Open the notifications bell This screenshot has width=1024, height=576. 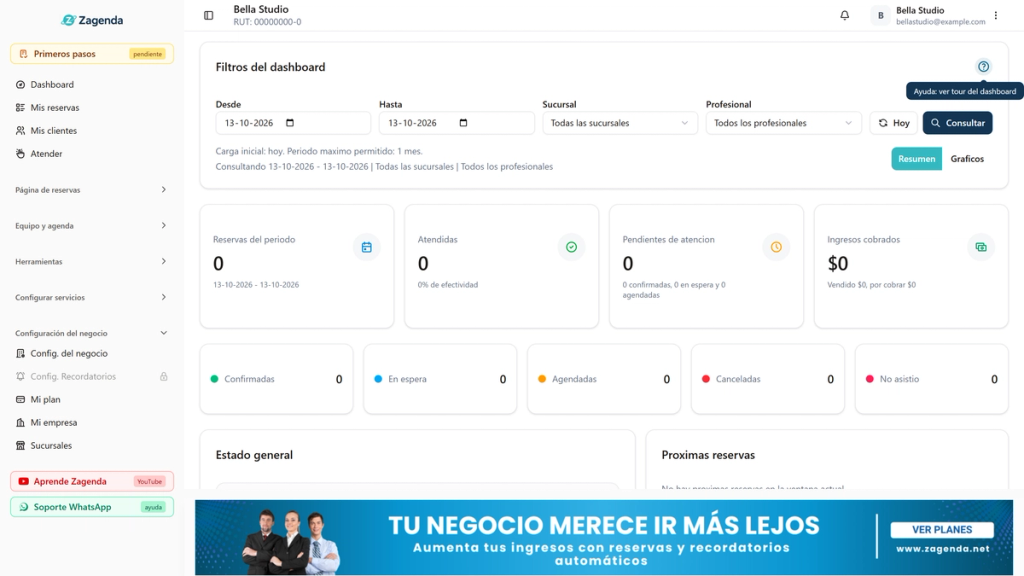844,15
